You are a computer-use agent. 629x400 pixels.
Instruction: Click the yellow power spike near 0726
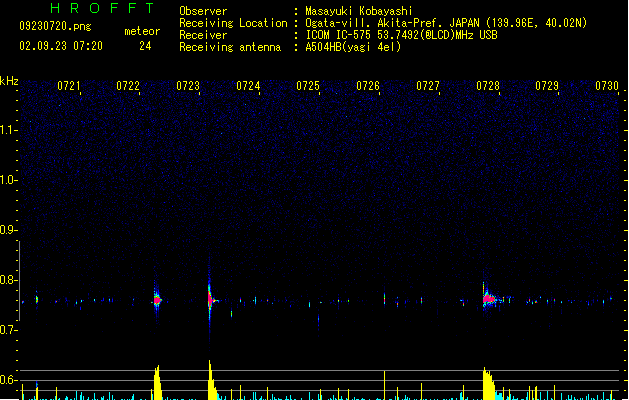(384, 385)
